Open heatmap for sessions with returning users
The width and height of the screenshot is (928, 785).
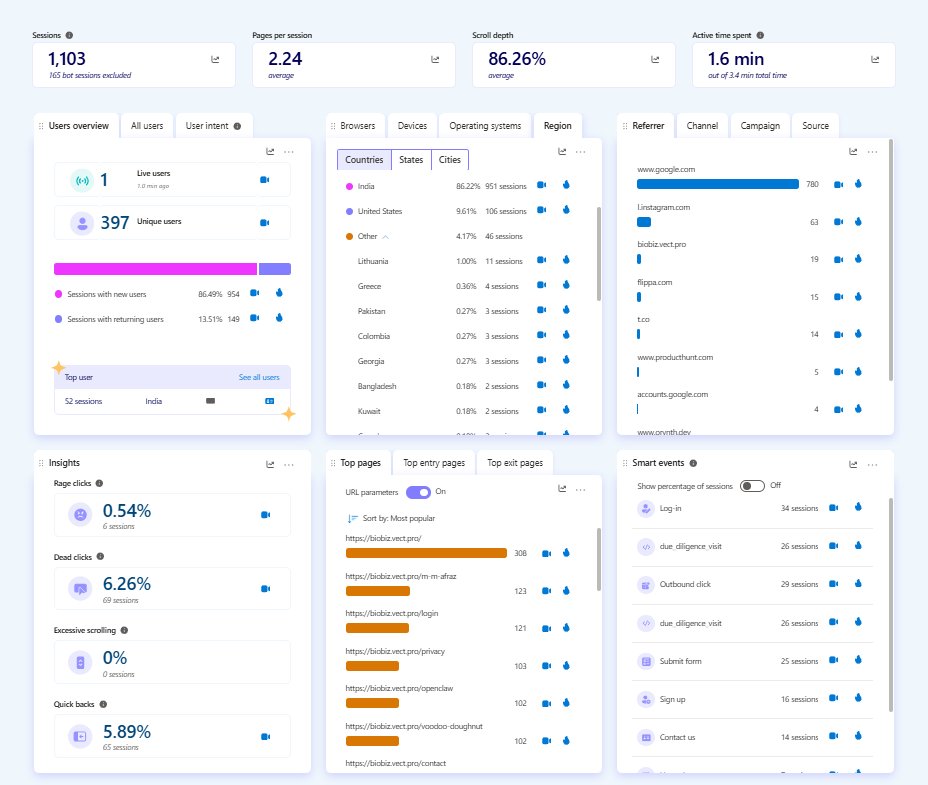tap(279, 318)
